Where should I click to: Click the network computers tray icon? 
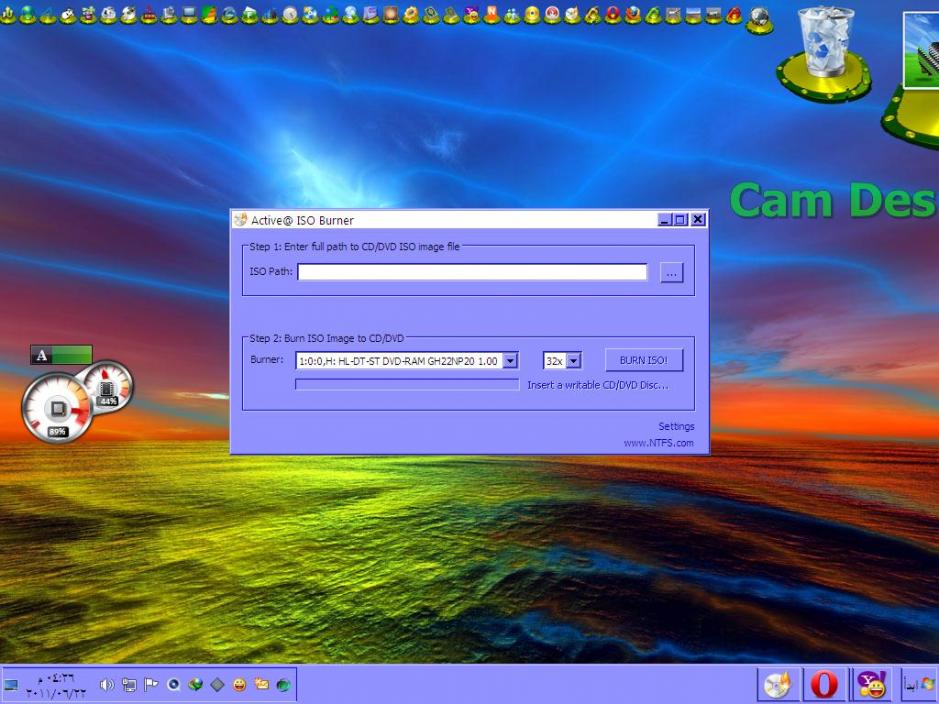[129, 685]
